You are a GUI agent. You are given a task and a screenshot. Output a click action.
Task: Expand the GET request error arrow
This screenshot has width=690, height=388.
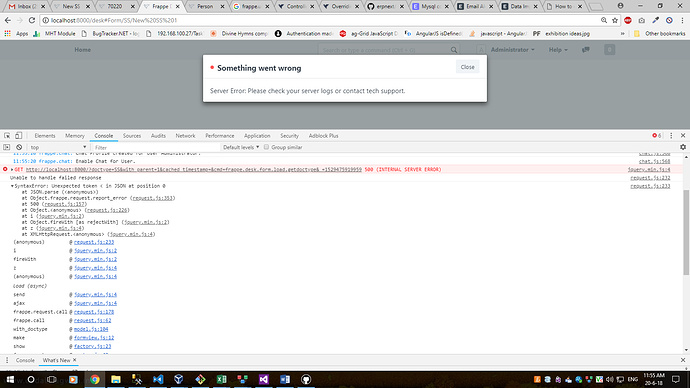12,169
